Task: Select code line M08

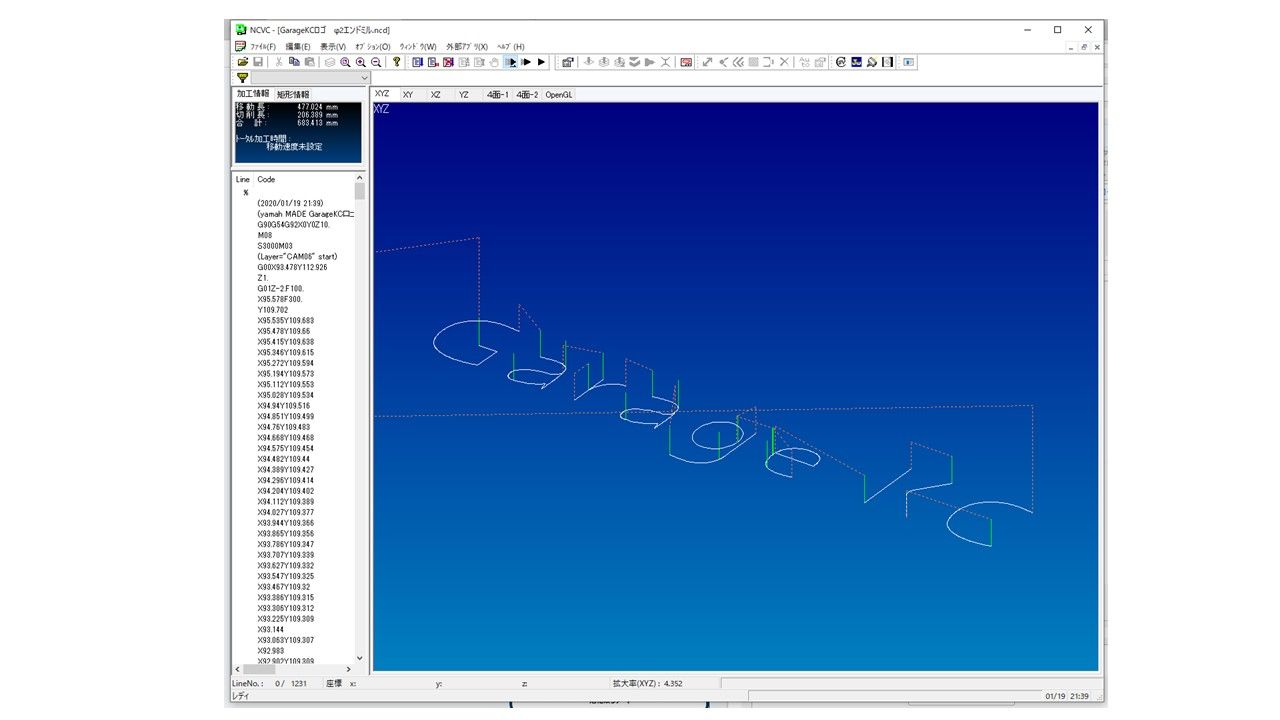Action: [x=265, y=235]
